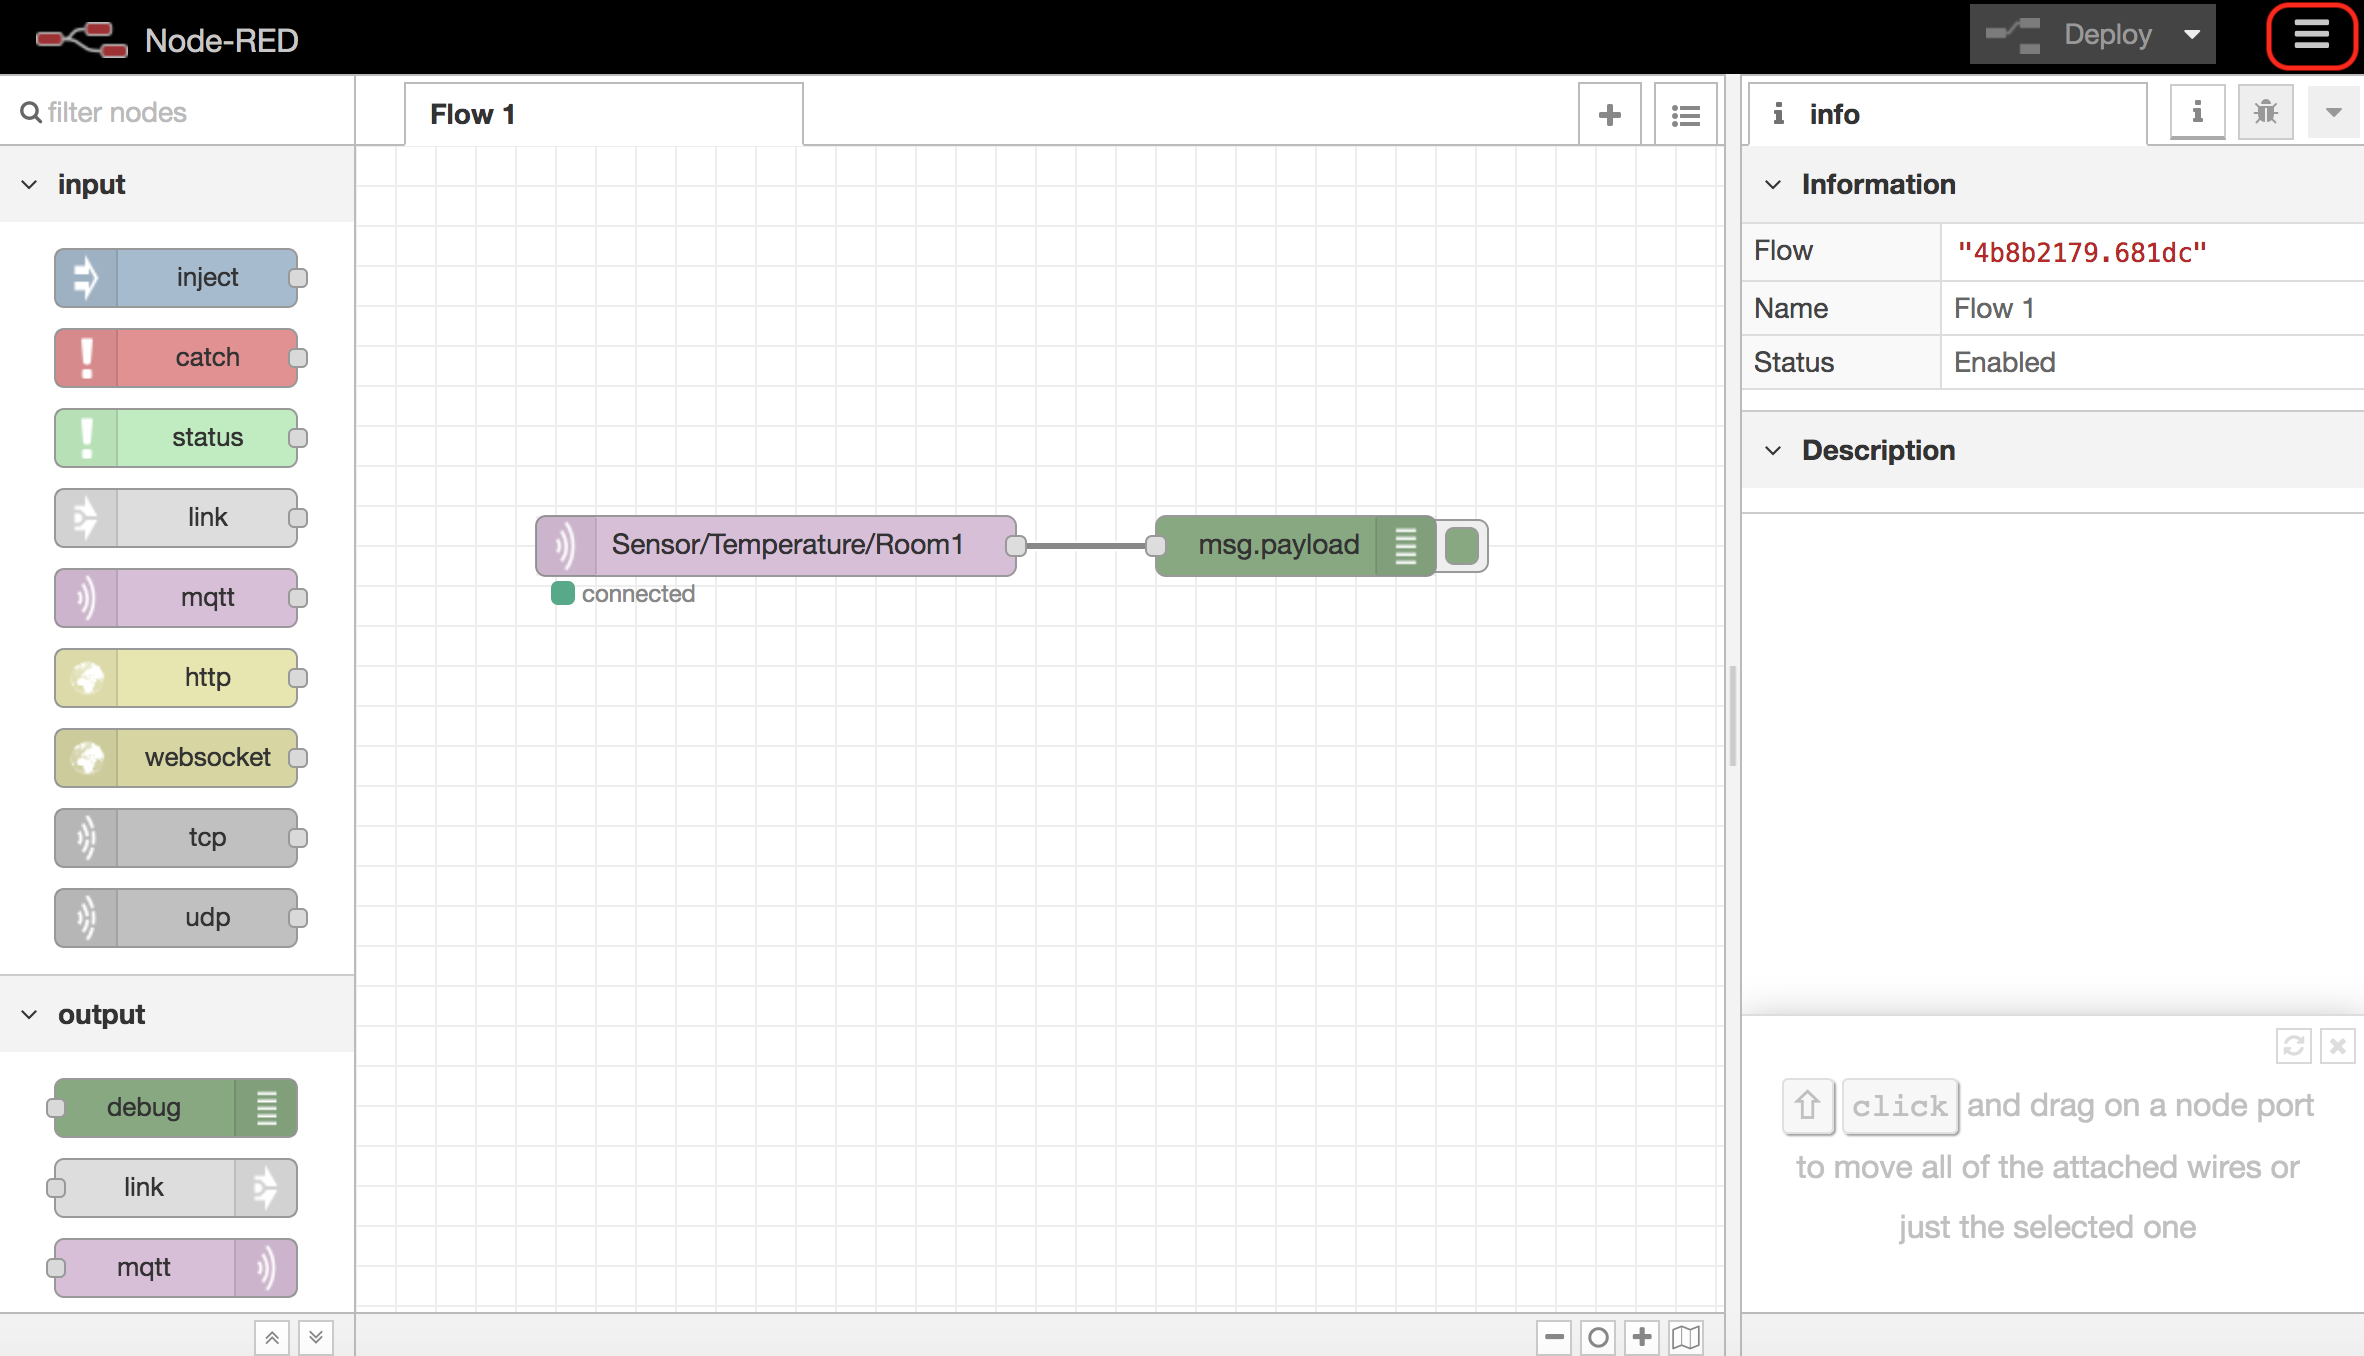
Task: Select the output link node in palette
Action: click(177, 1188)
